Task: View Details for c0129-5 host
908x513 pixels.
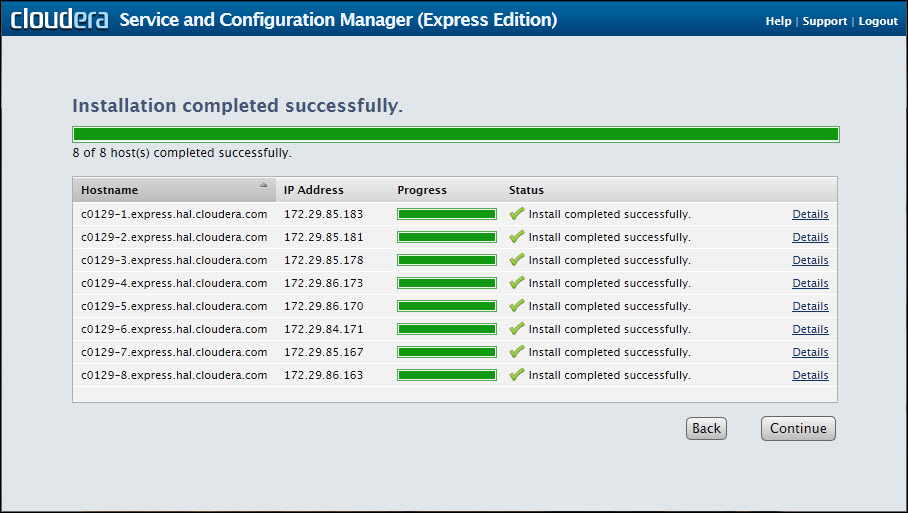Action: point(810,306)
